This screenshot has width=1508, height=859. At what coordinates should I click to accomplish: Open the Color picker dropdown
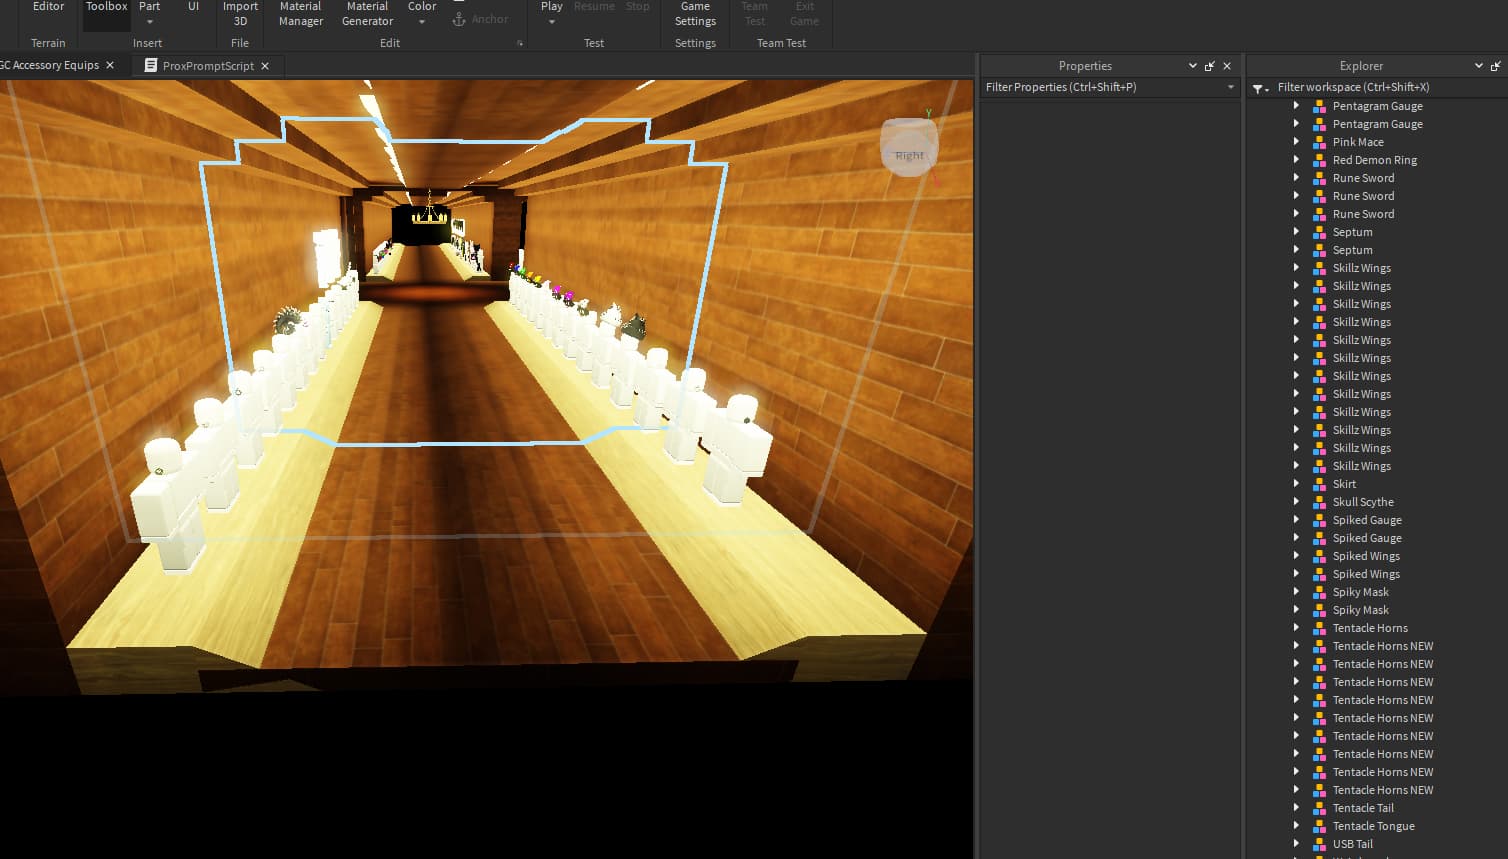click(422, 22)
